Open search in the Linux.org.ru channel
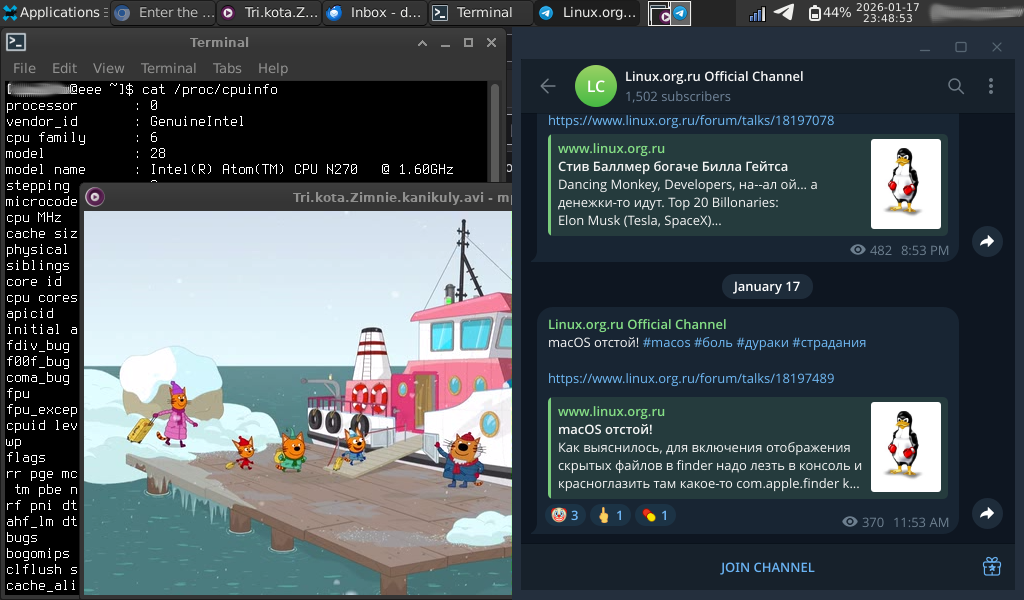Screen dimensions: 1024x600 click(956, 86)
